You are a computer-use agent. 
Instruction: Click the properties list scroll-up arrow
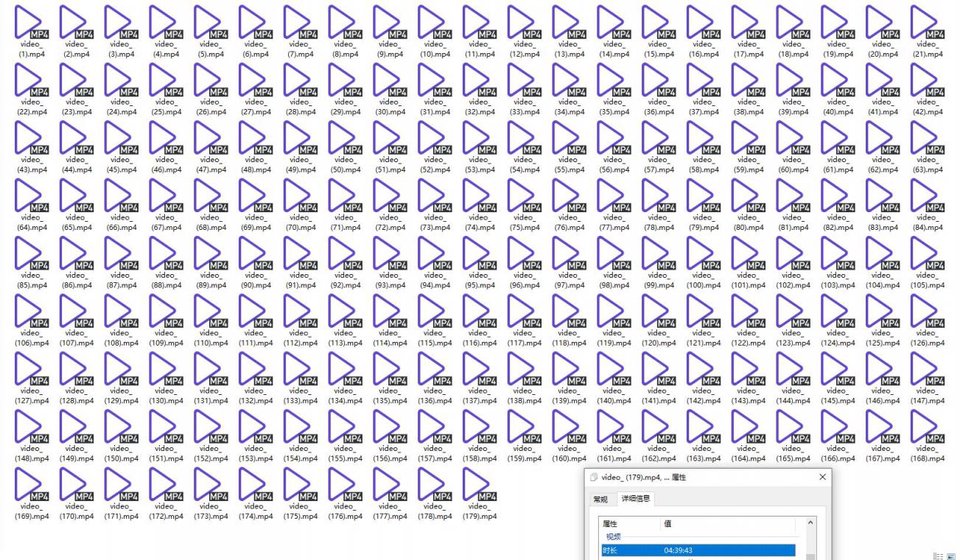809,524
